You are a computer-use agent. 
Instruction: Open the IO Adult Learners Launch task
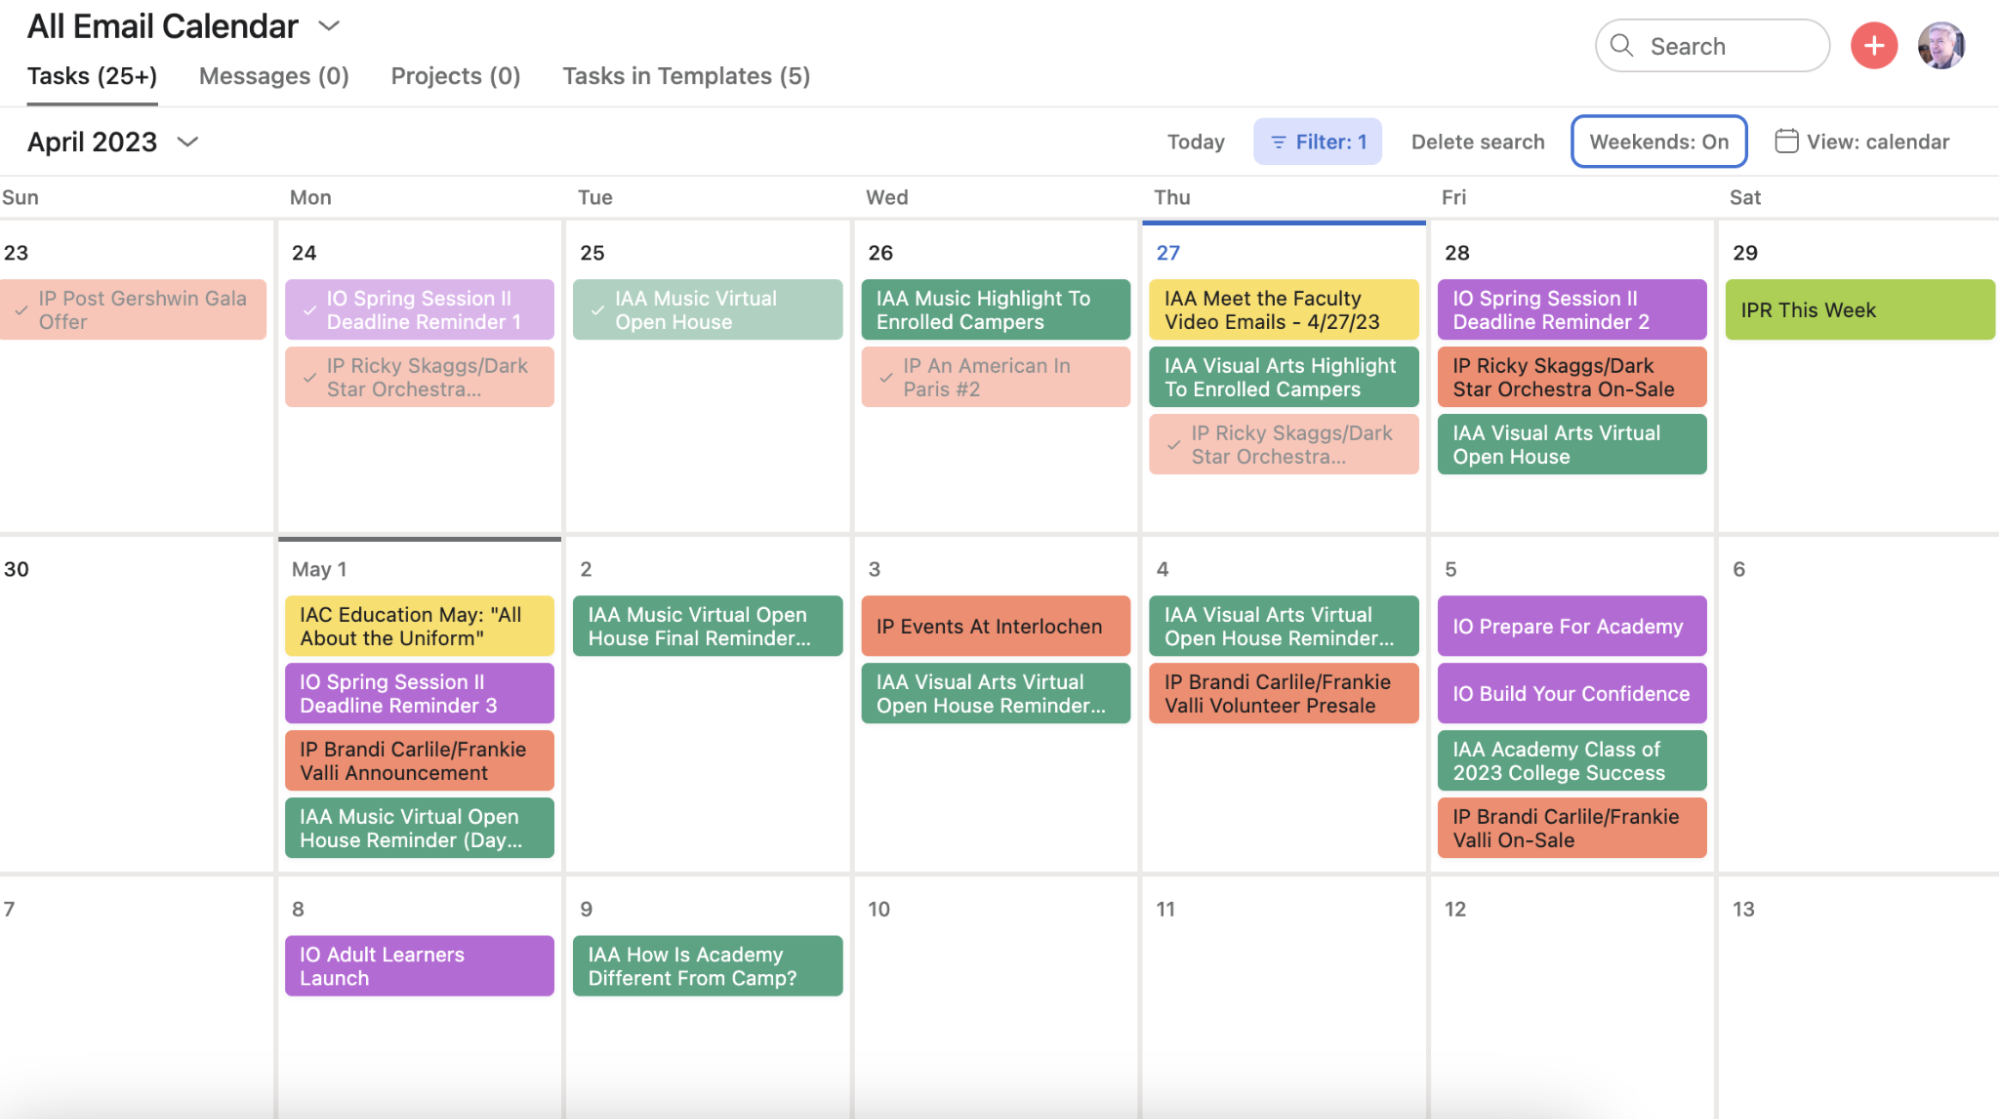point(419,965)
